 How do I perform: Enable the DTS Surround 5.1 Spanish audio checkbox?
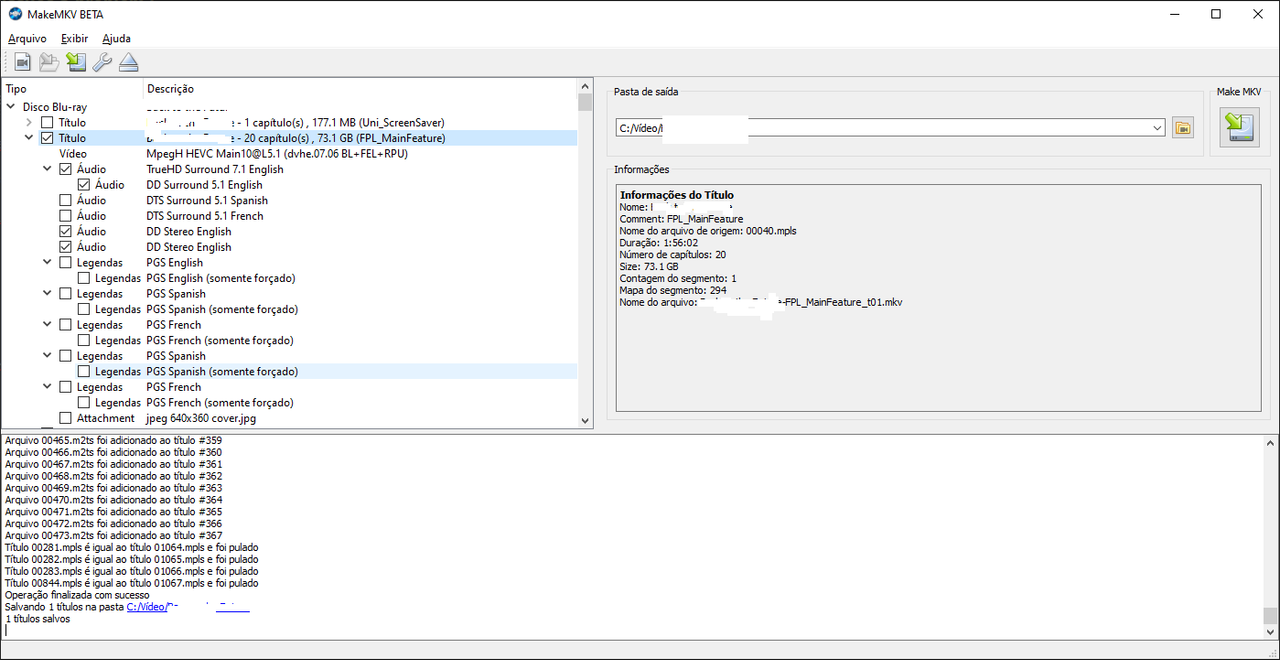(x=66, y=200)
